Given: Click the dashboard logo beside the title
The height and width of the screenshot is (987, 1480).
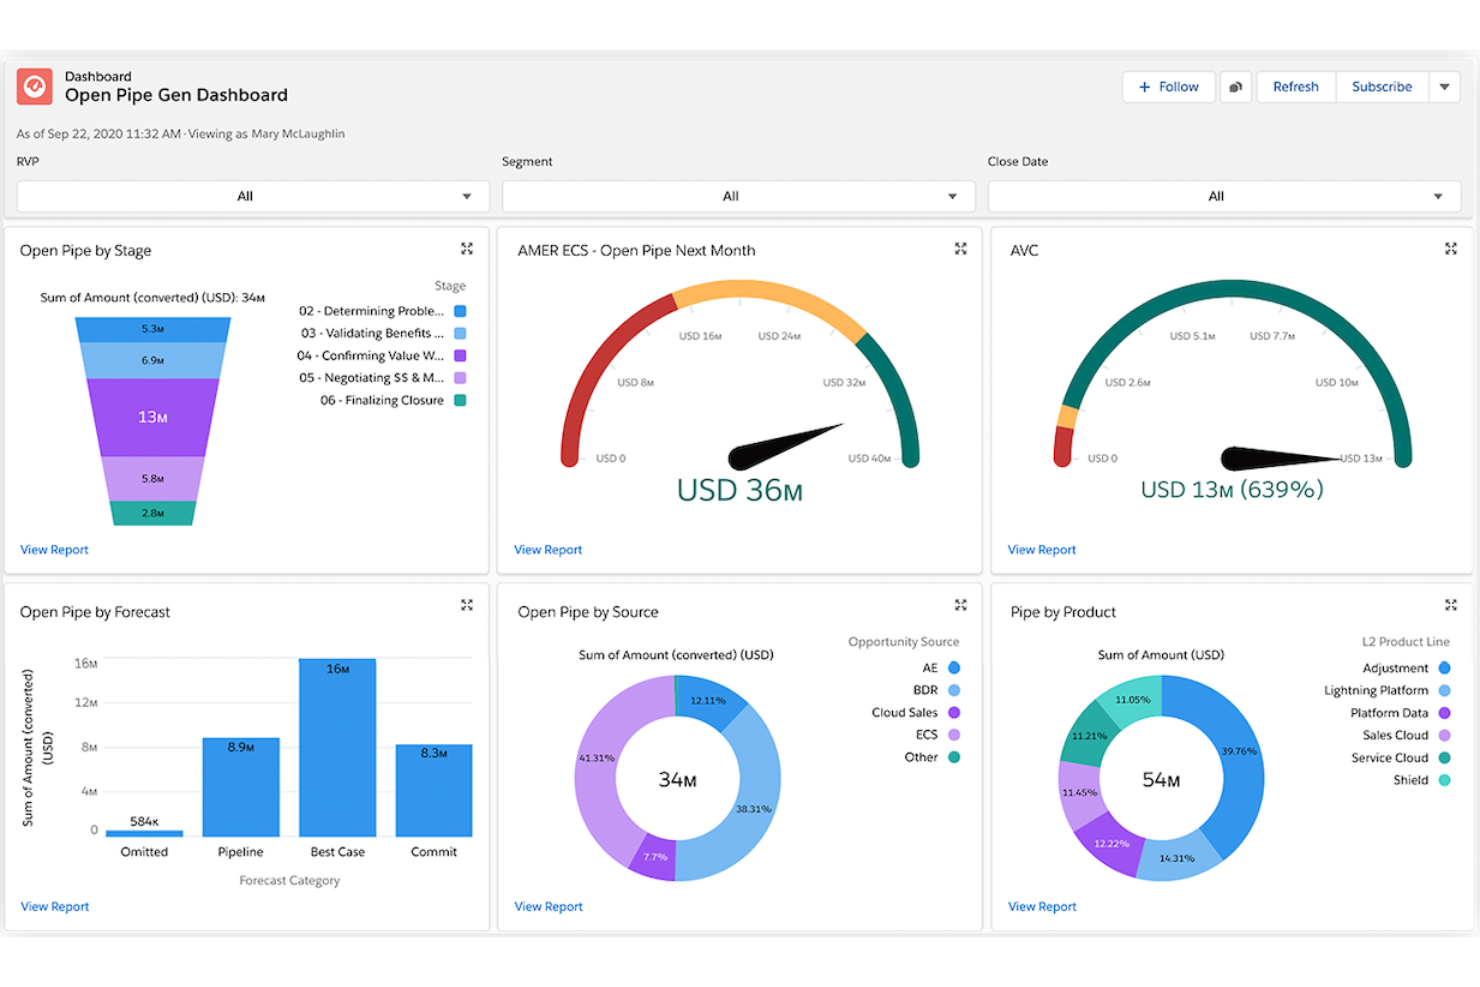Looking at the screenshot, I should pyautogui.click(x=33, y=87).
